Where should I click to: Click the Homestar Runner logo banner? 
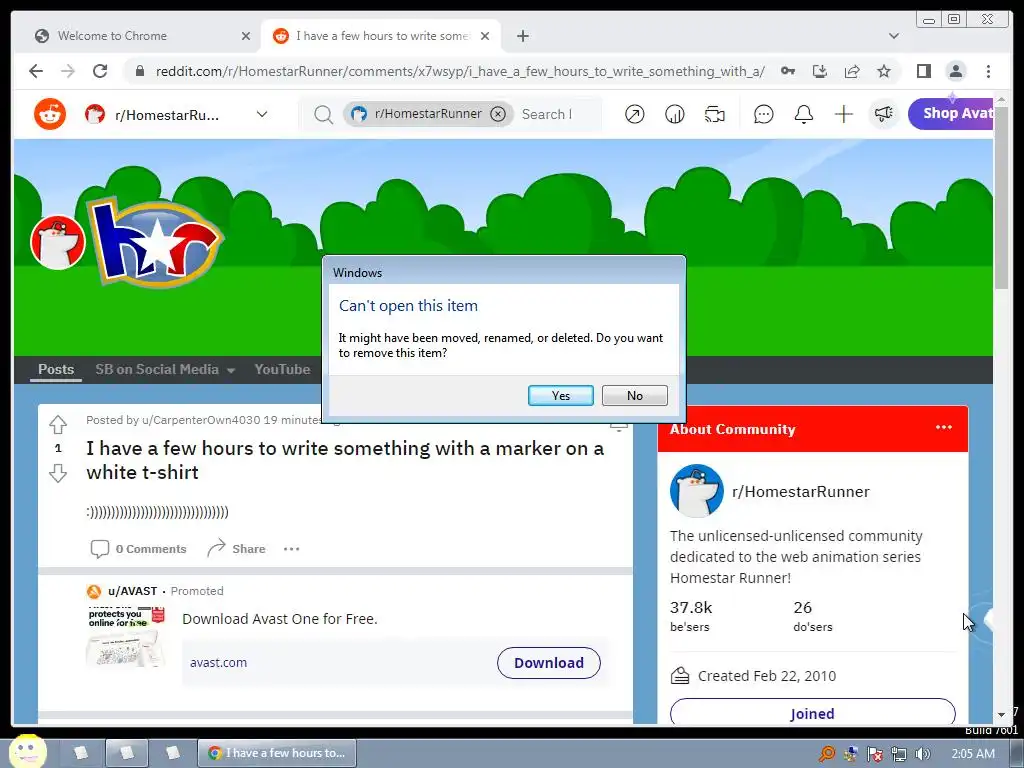click(157, 242)
